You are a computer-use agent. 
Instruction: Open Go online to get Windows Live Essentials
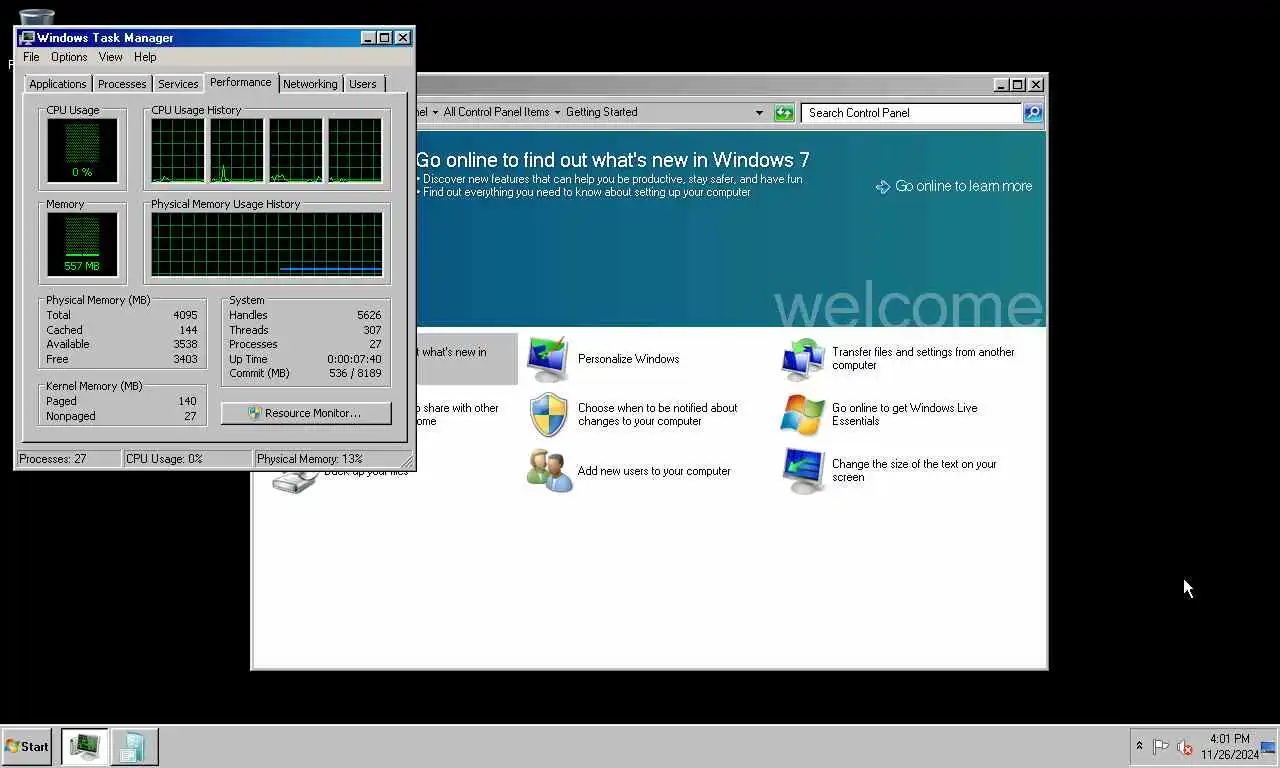[x=905, y=414]
